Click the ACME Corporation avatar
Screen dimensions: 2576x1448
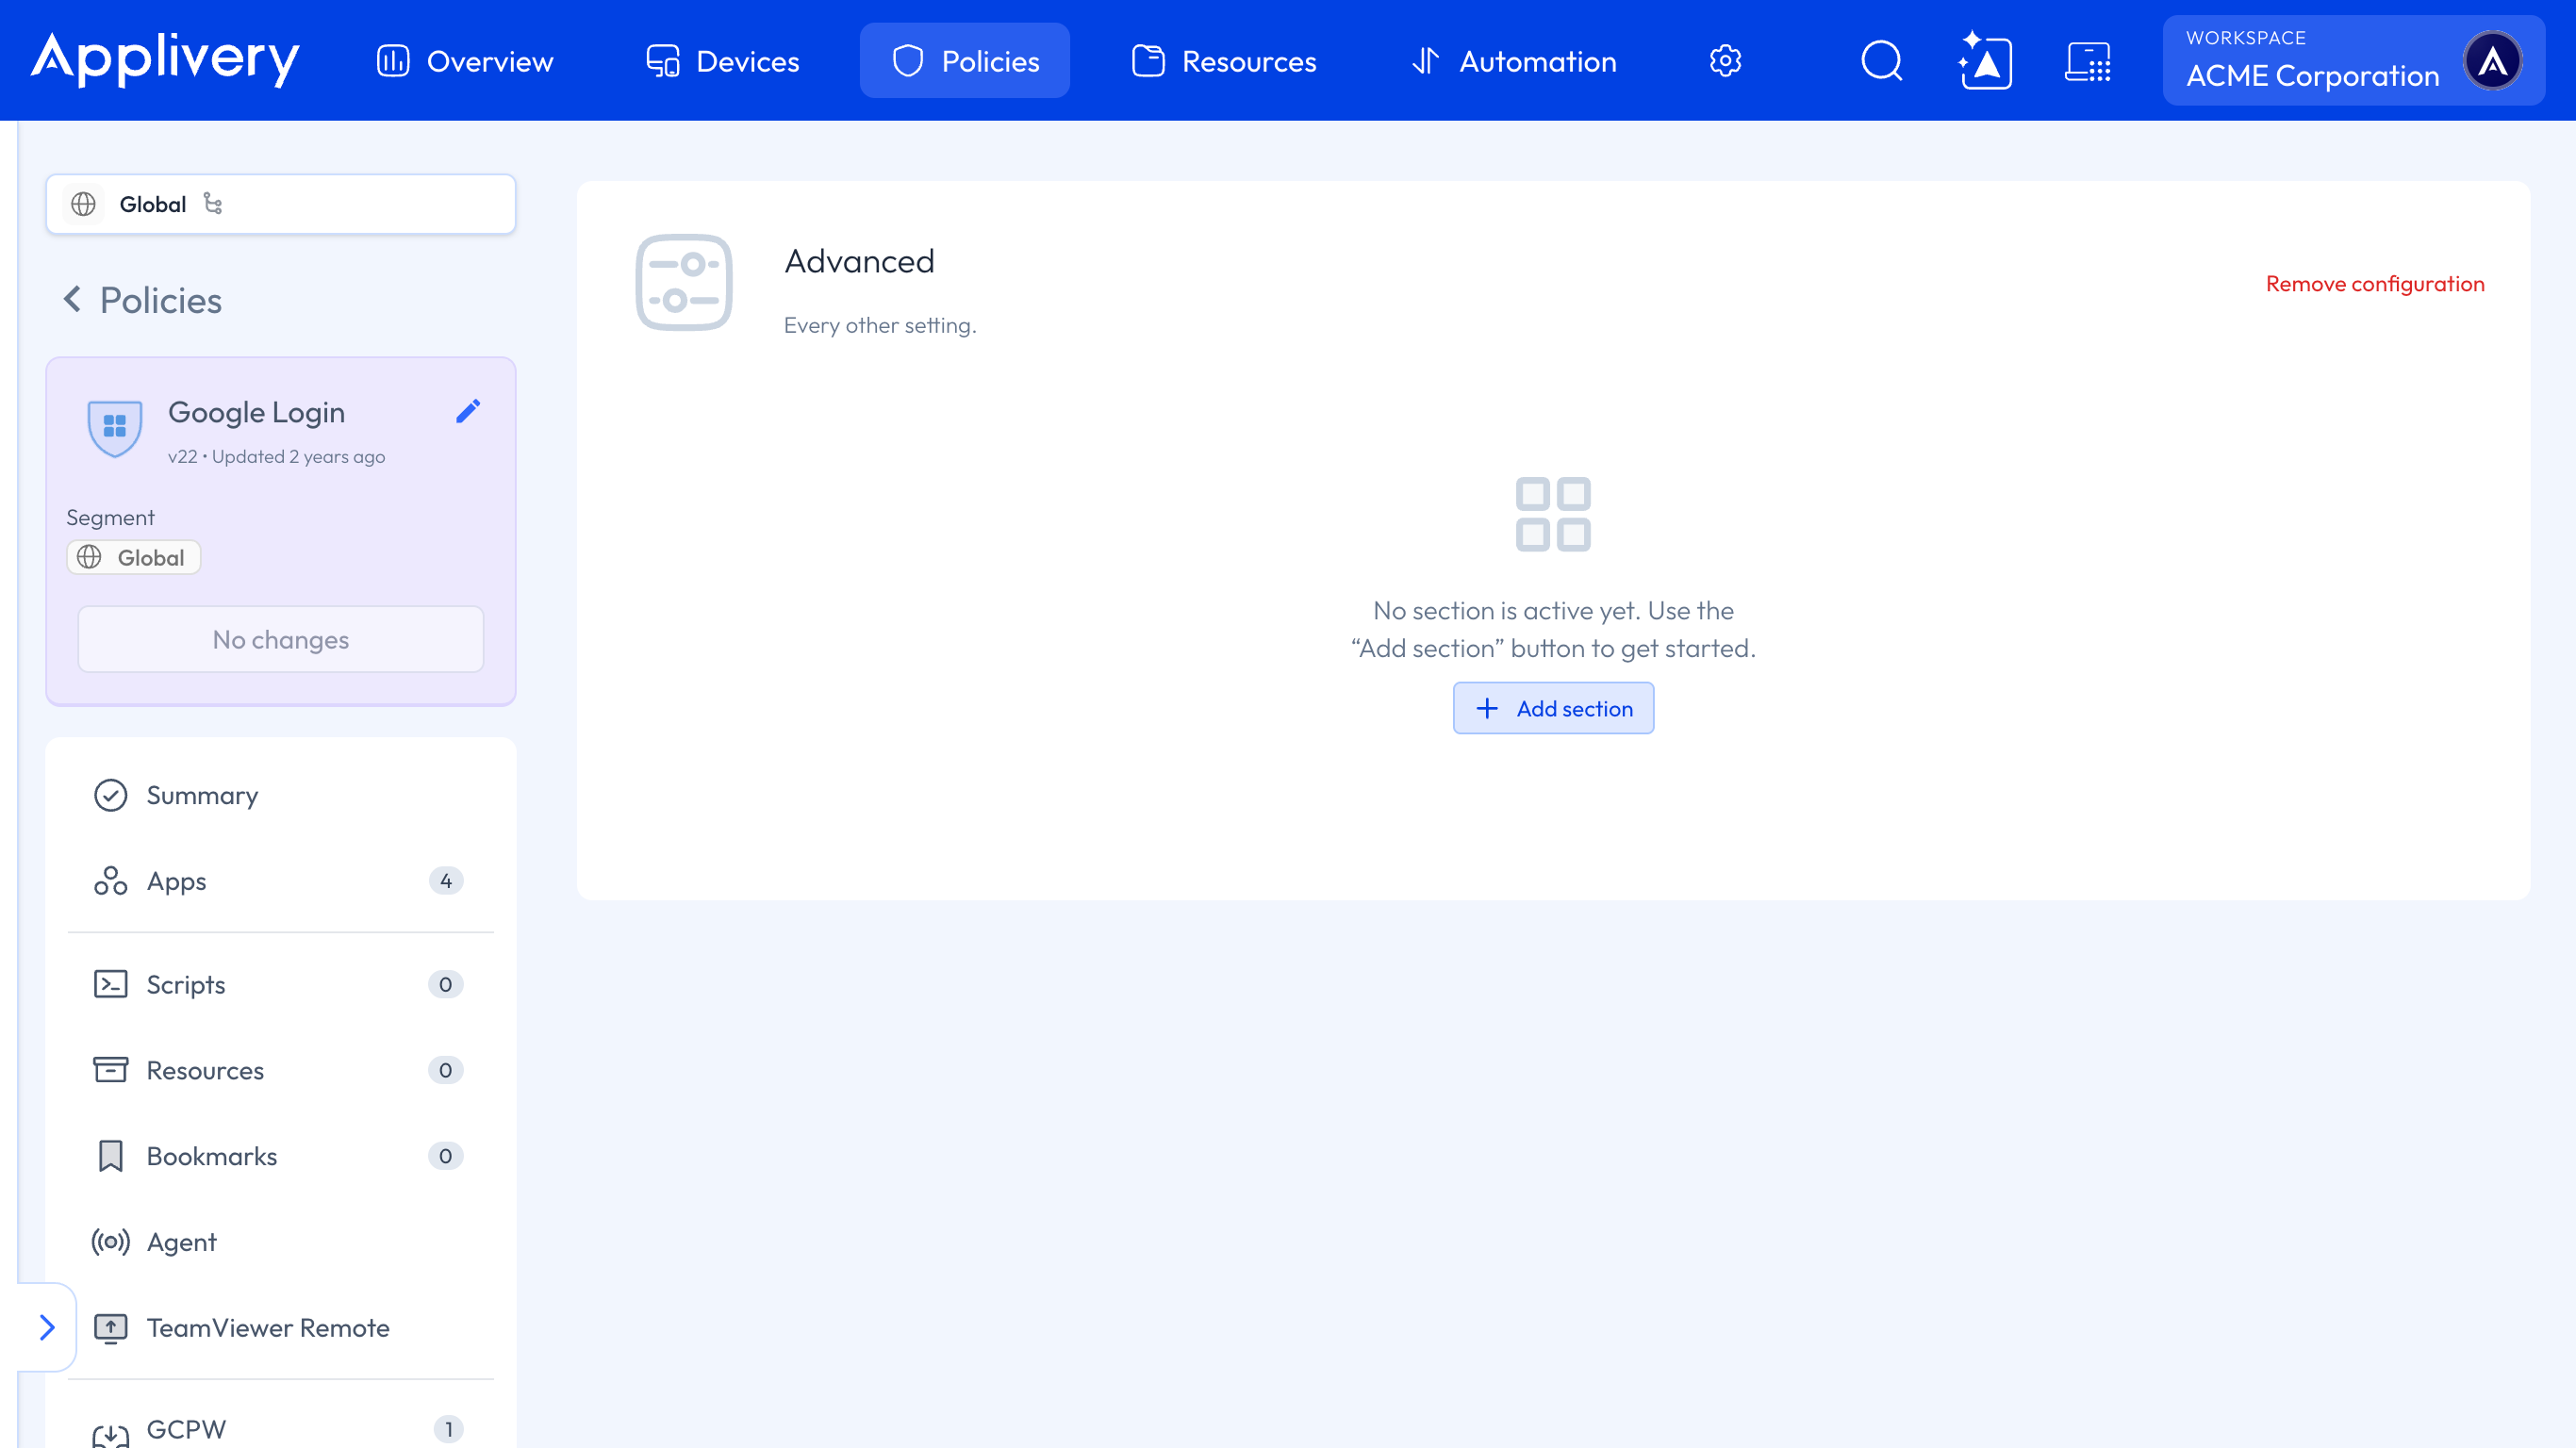(x=2492, y=61)
